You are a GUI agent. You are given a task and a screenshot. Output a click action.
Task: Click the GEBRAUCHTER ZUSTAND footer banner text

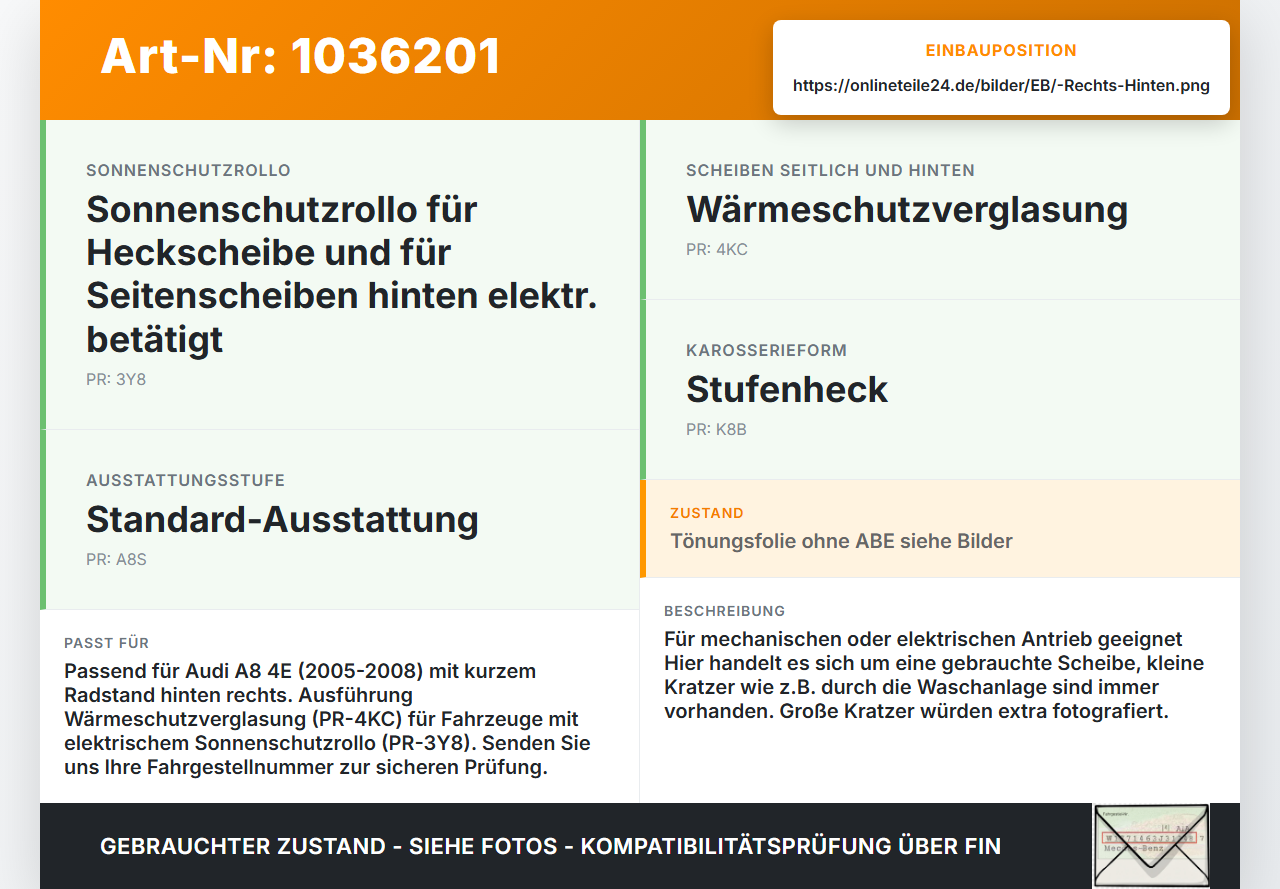pyautogui.click(x=550, y=846)
